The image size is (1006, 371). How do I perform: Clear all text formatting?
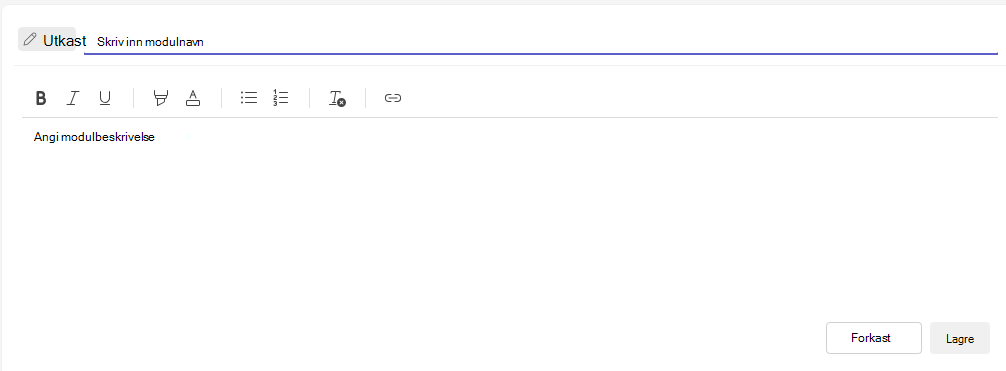(337, 98)
